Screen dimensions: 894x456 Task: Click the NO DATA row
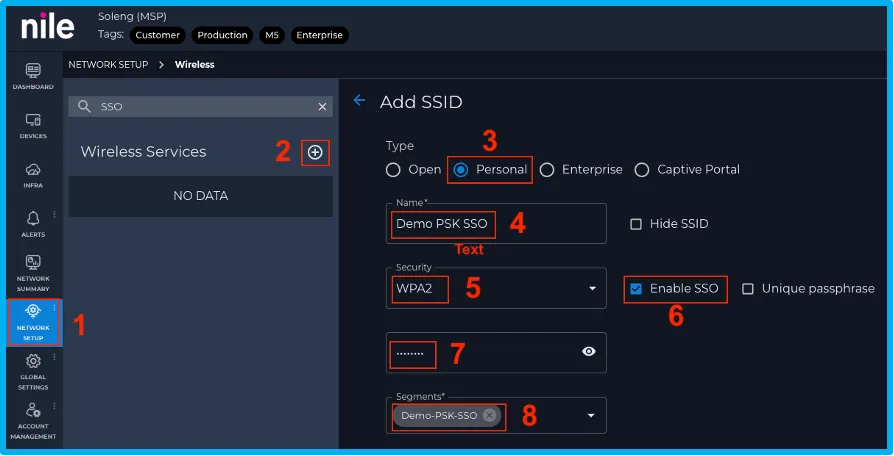(201, 196)
